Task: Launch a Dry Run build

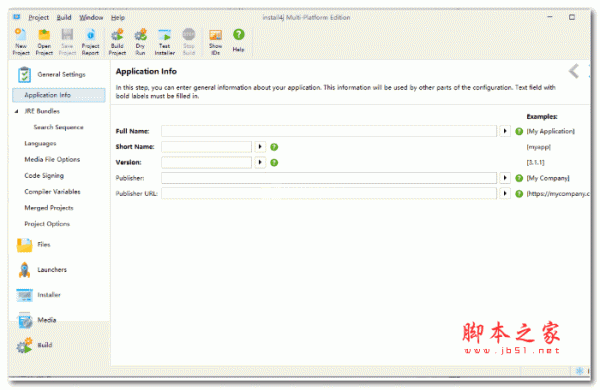Action: coord(140,42)
